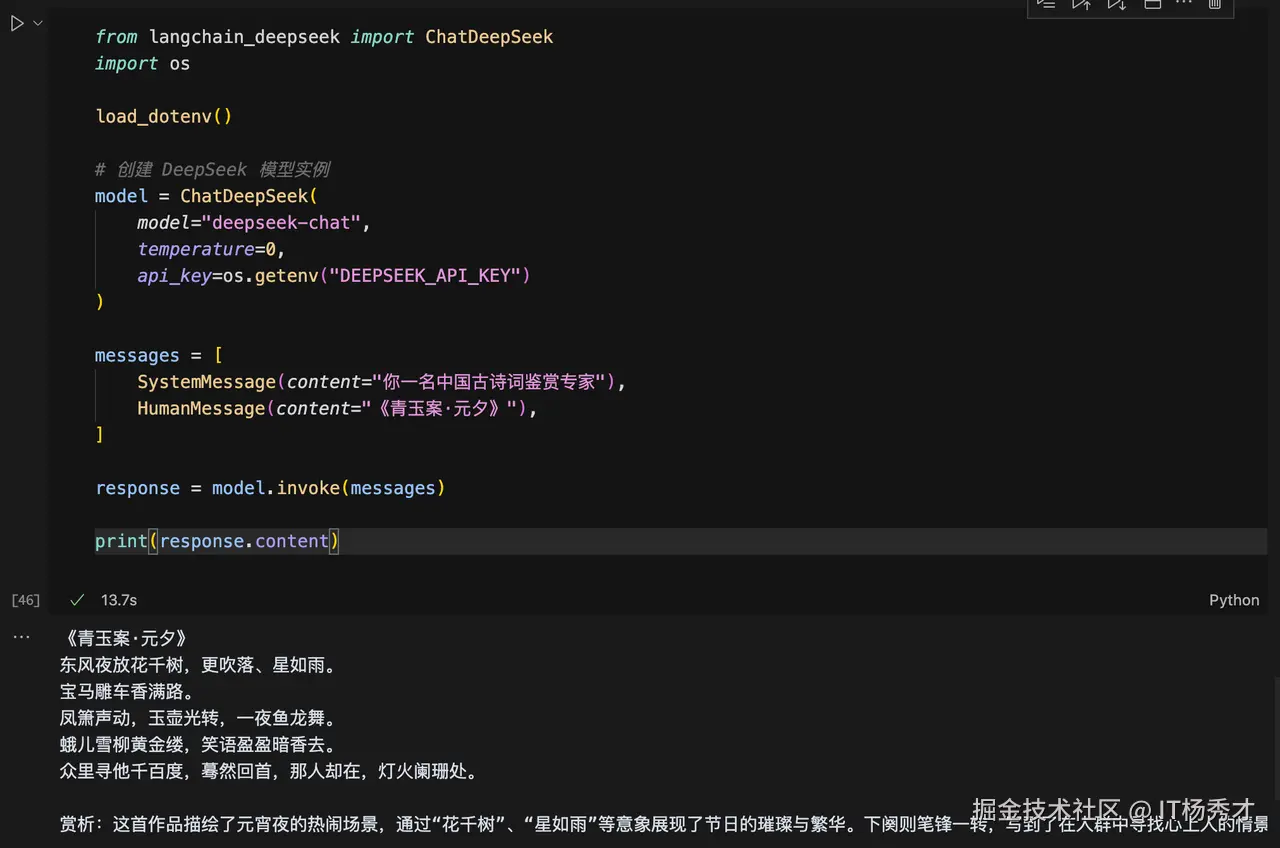The image size is (1280, 848).
Task: Place cursor in print(response.content) line
Action: click(x=217, y=541)
